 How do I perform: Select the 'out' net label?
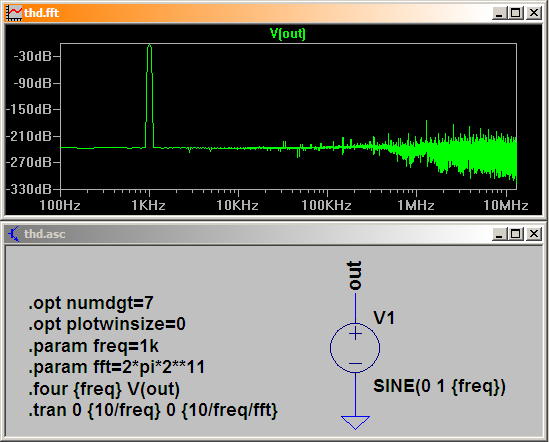(x=354, y=275)
